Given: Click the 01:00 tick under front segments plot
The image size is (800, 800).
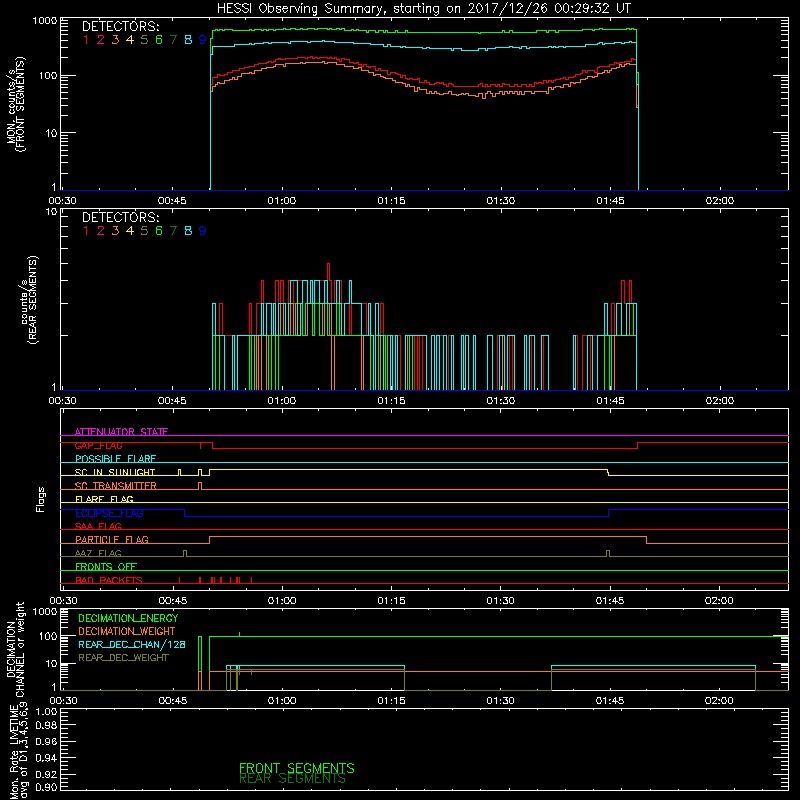Looking at the screenshot, I should click(282, 201).
